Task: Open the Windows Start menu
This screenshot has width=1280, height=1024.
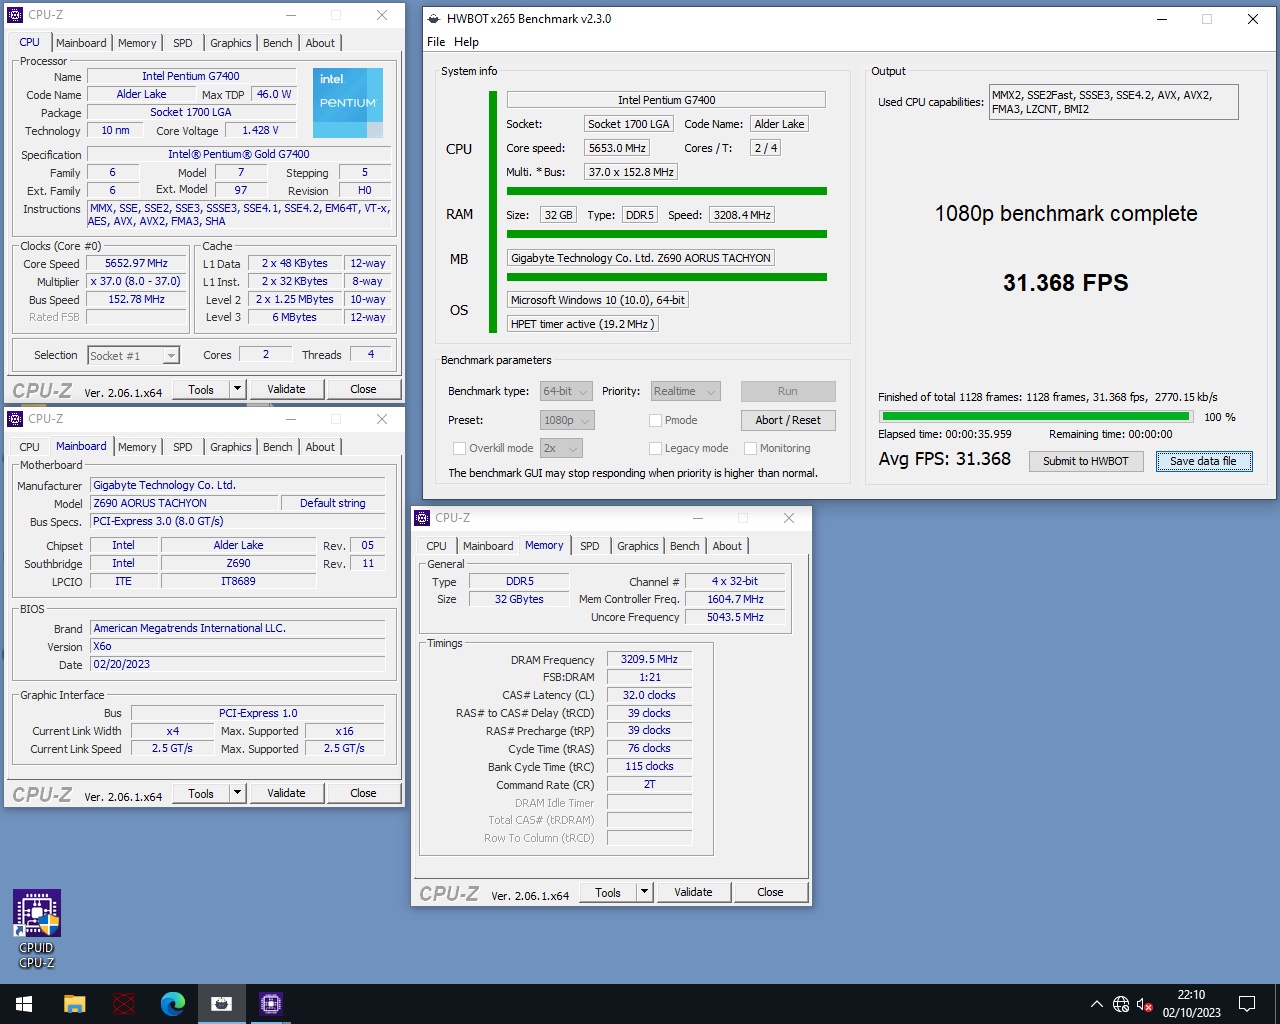Action: (24, 1004)
